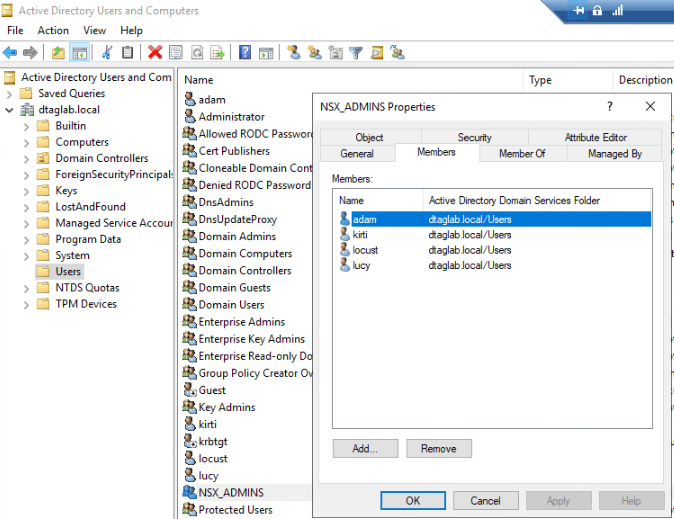Click the Cut scissors toolbar icon
The height and width of the screenshot is (519, 674).
(106, 52)
